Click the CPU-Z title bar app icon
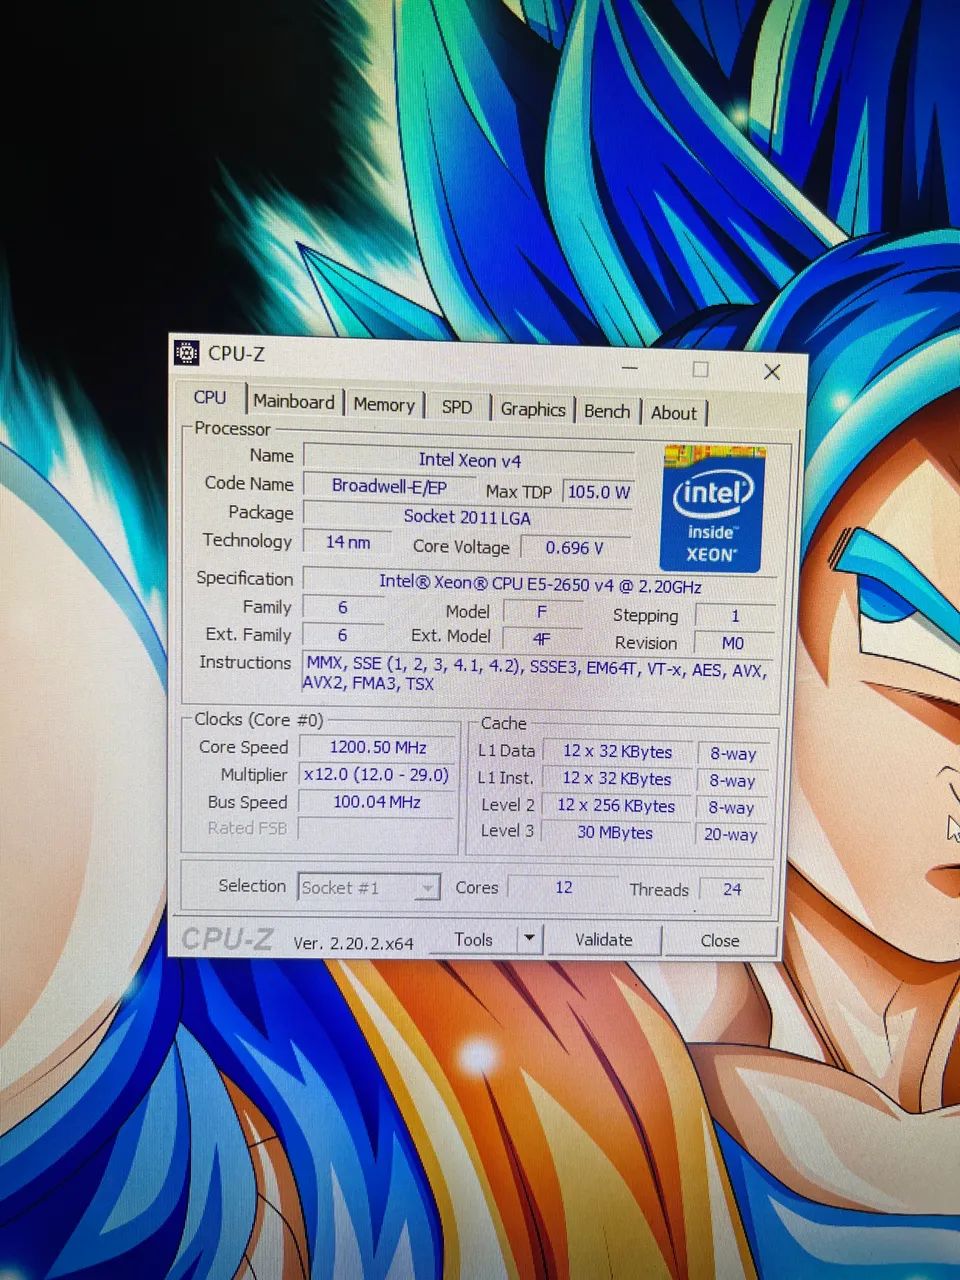Viewport: 960px width, 1280px height. pos(187,352)
